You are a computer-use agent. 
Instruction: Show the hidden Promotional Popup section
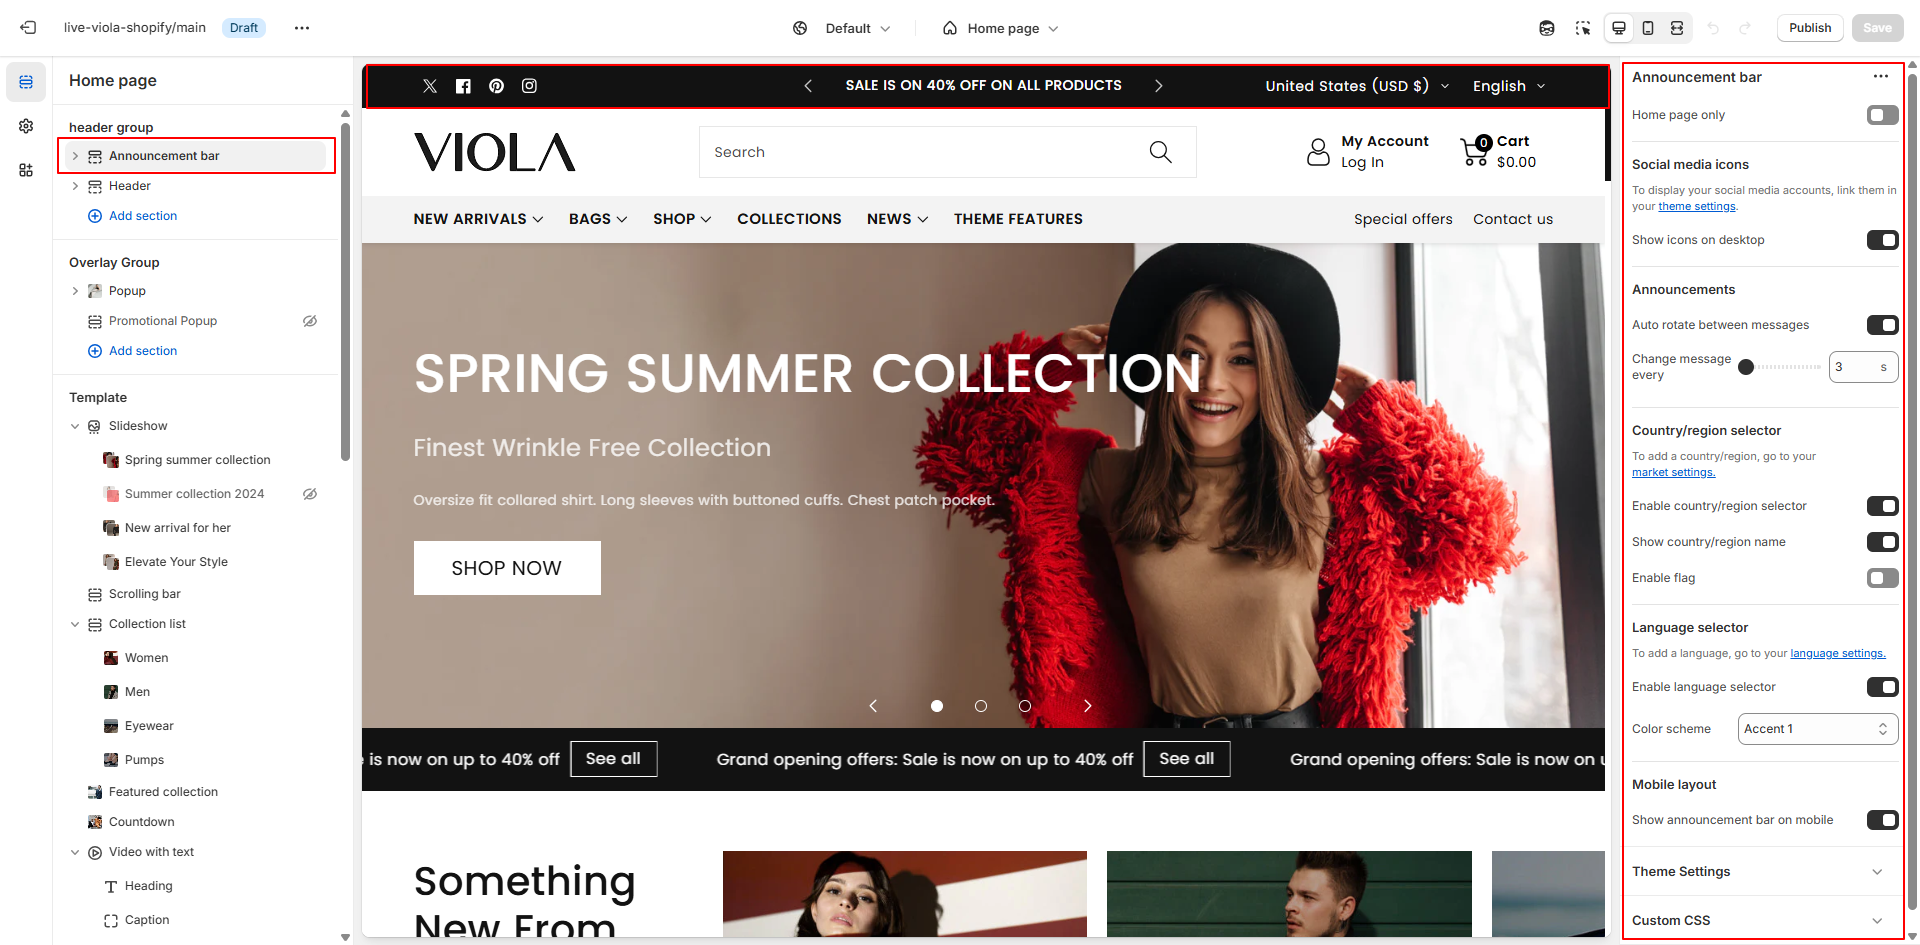(x=310, y=321)
